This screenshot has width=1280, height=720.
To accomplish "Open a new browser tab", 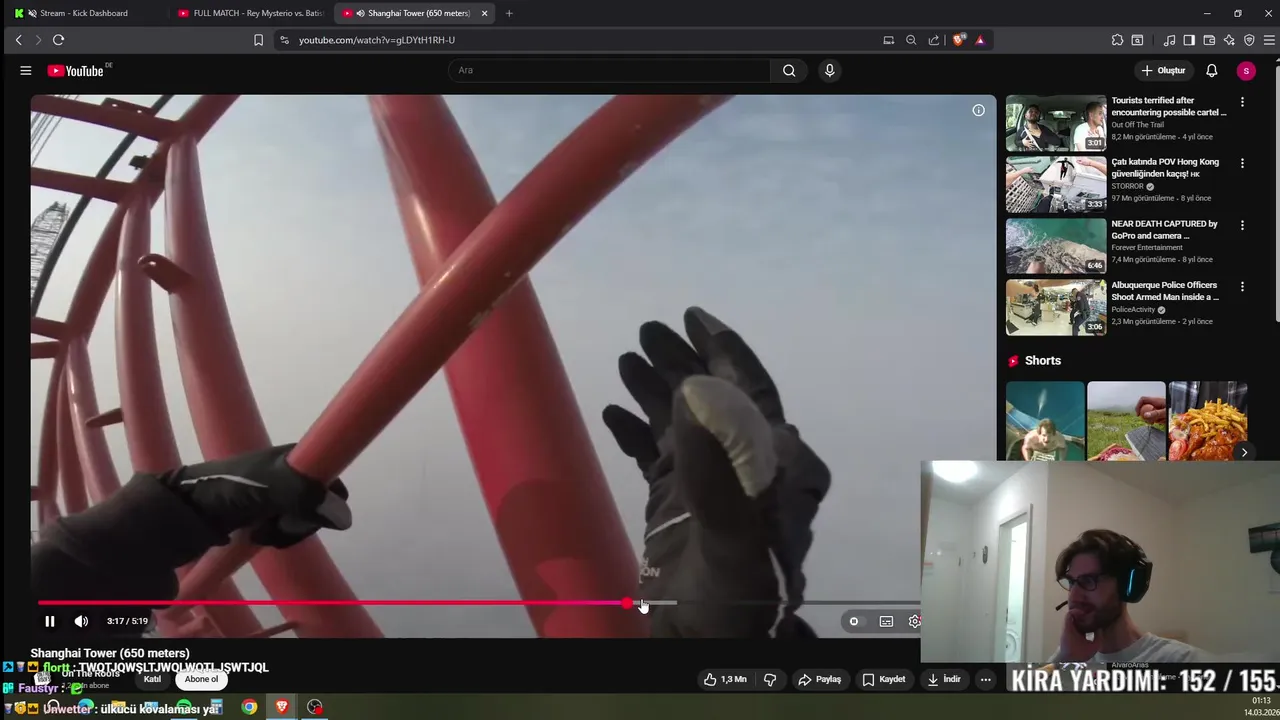I will 509,13.
